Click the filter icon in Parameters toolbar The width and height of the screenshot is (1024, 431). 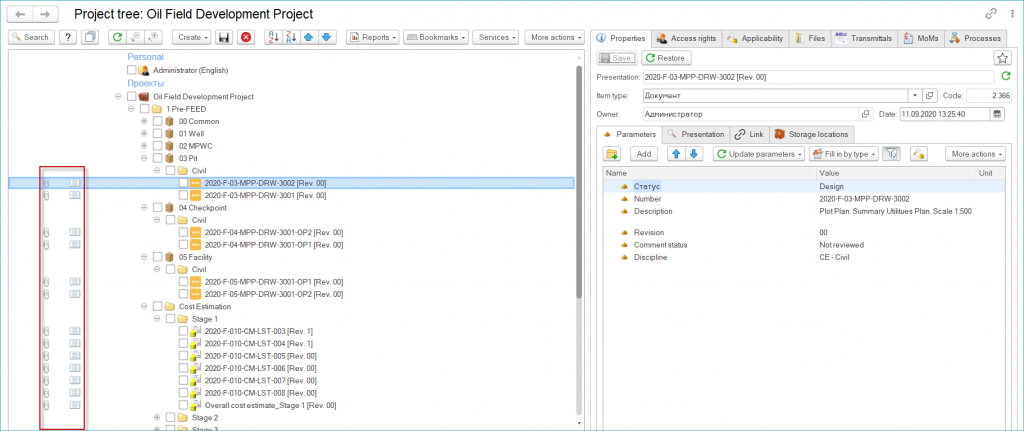point(894,154)
